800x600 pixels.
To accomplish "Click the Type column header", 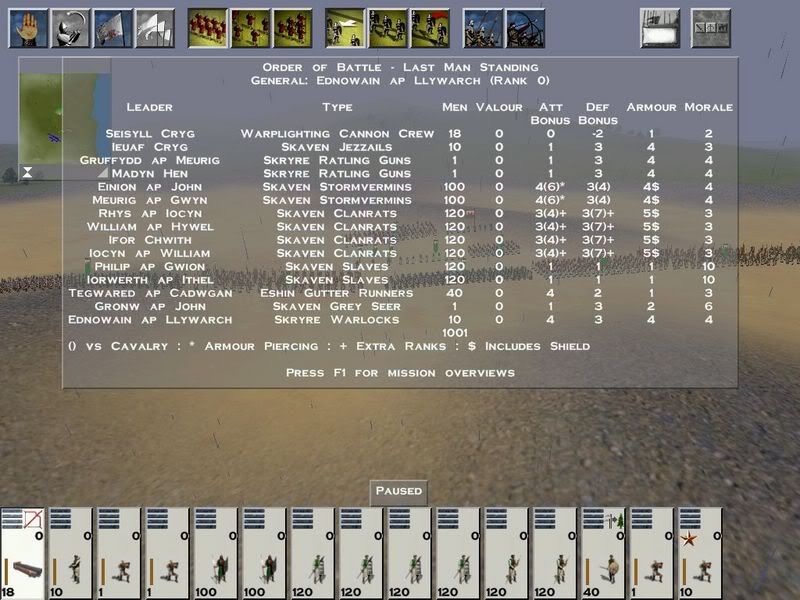I will [337, 108].
